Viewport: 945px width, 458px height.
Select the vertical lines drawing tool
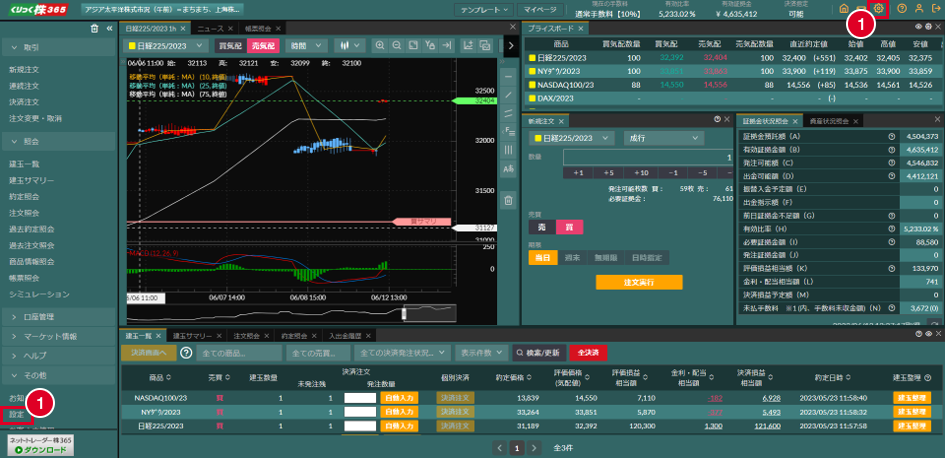coord(508,149)
